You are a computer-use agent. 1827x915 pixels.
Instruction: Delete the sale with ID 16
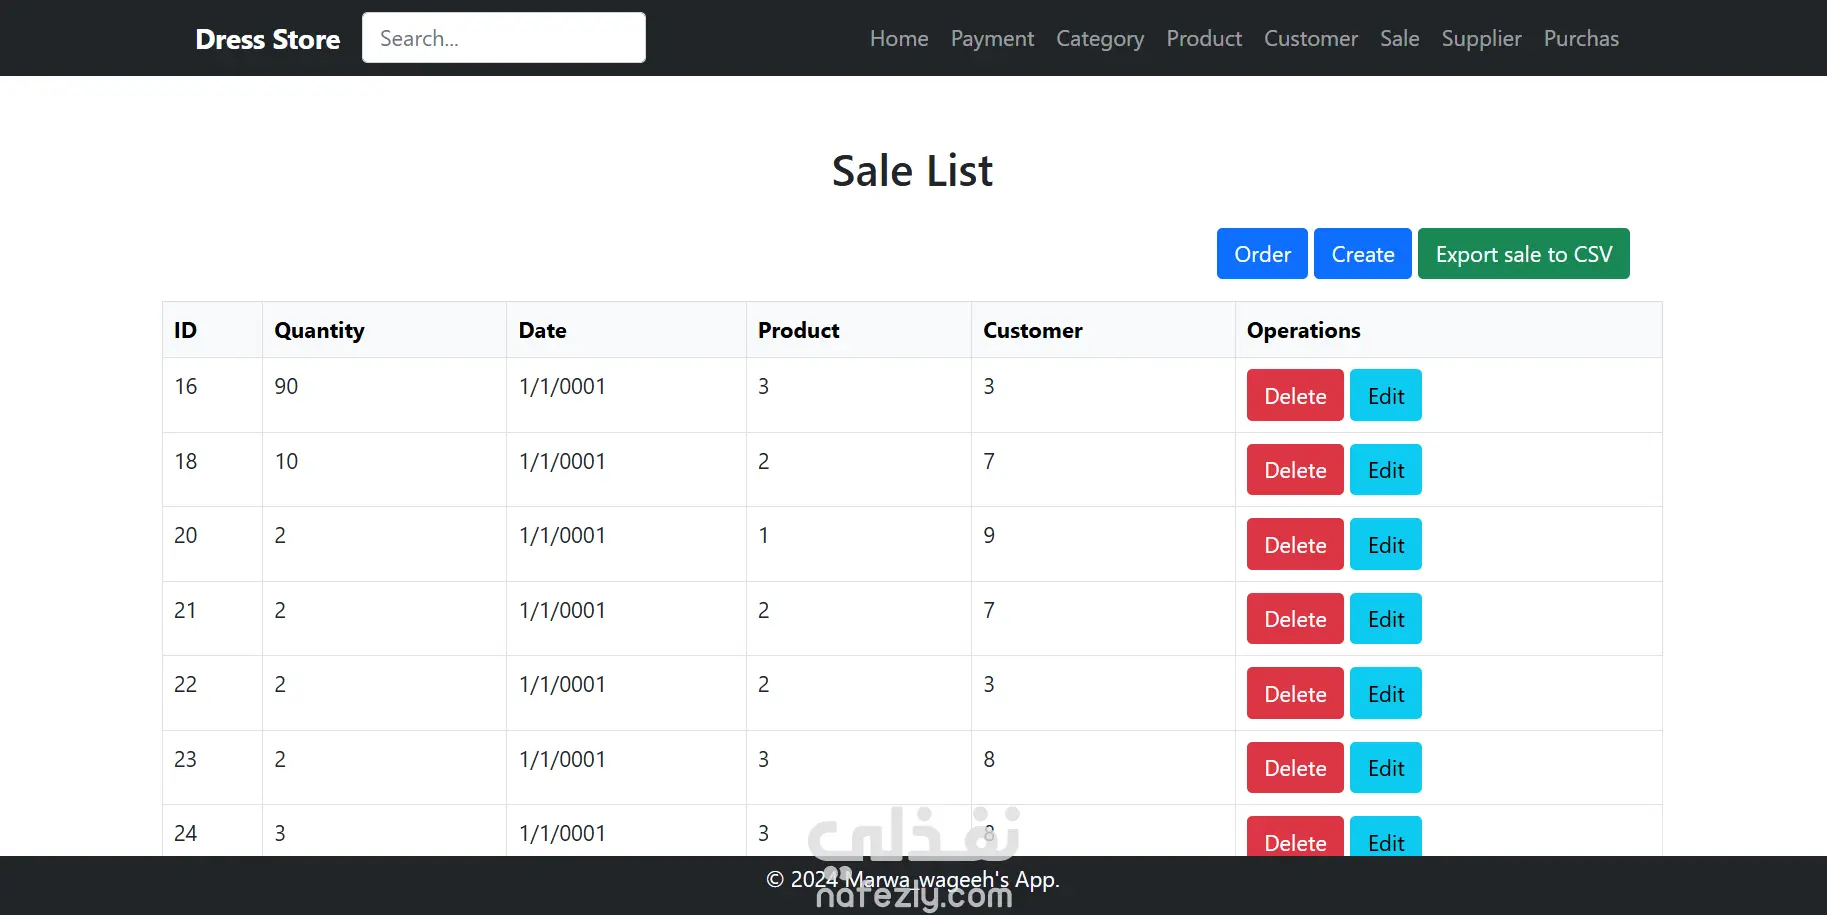click(1295, 396)
